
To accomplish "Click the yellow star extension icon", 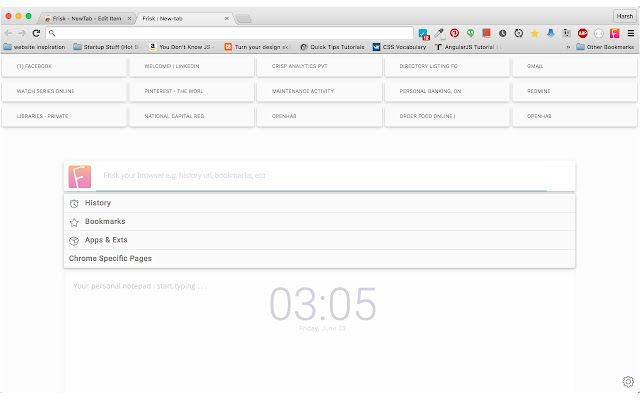I will click(534, 33).
